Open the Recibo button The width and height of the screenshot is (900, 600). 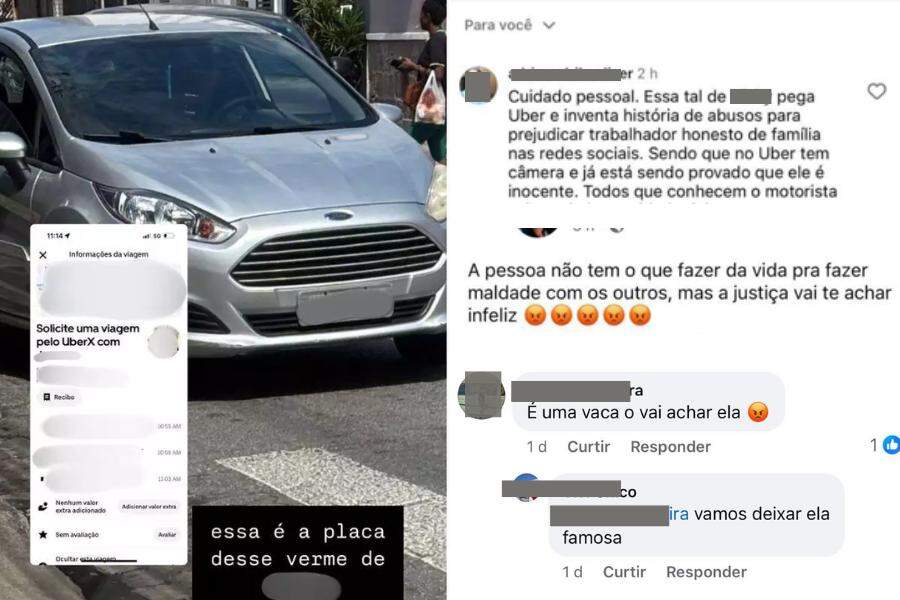[59, 397]
